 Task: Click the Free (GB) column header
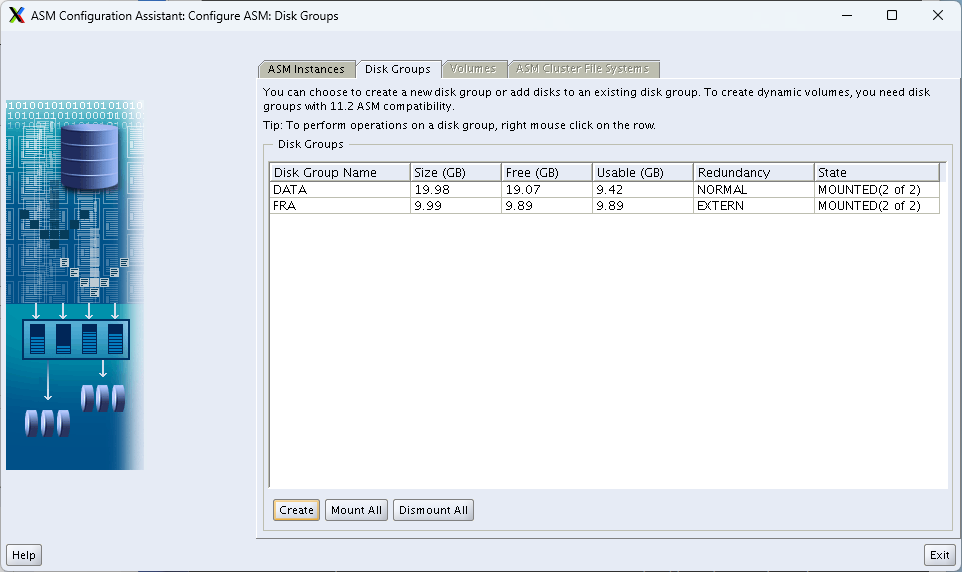click(x=547, y=172)
